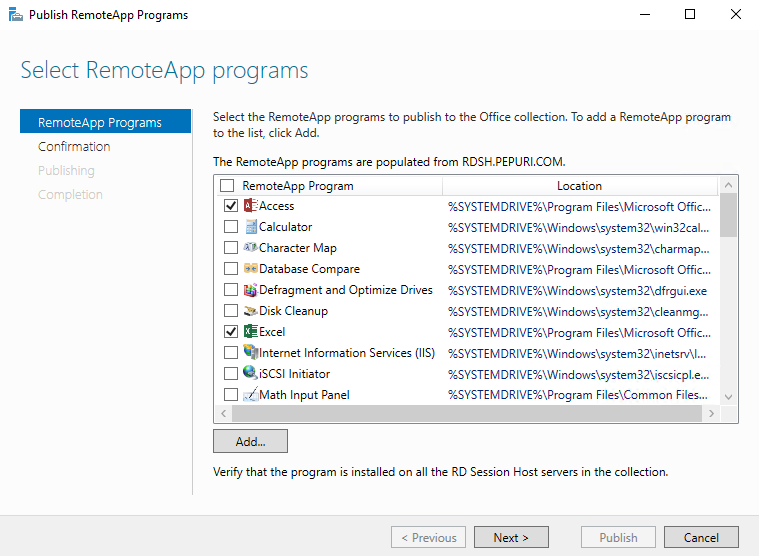Click the Add... button
The image size is (759, 556).
[250, 441]
